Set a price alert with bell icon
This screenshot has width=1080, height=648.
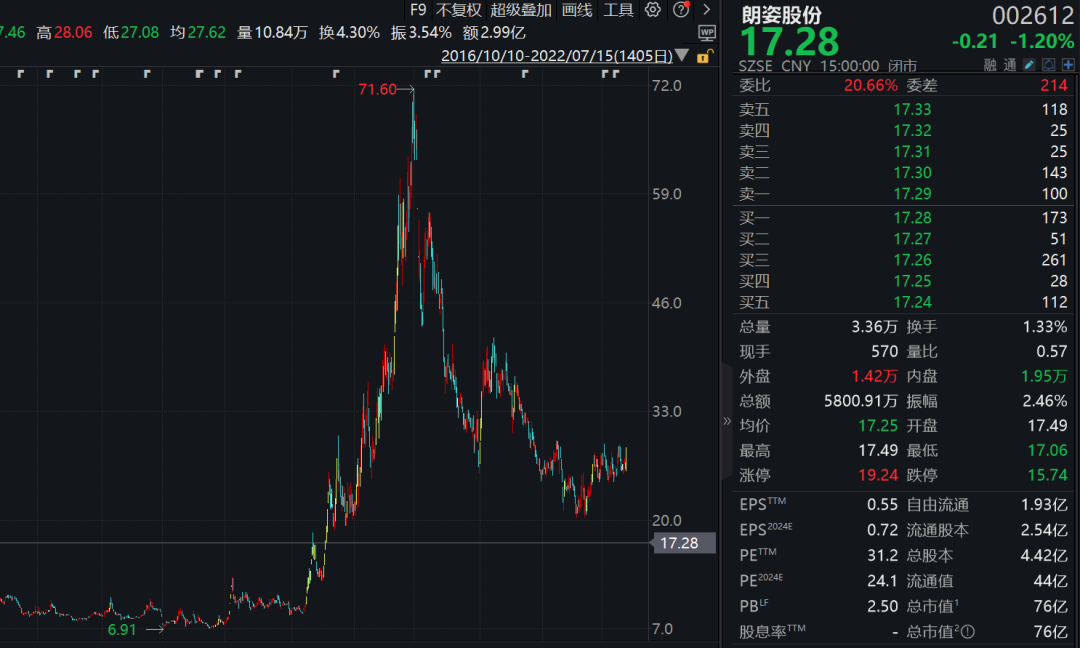tap(1048, 65)
